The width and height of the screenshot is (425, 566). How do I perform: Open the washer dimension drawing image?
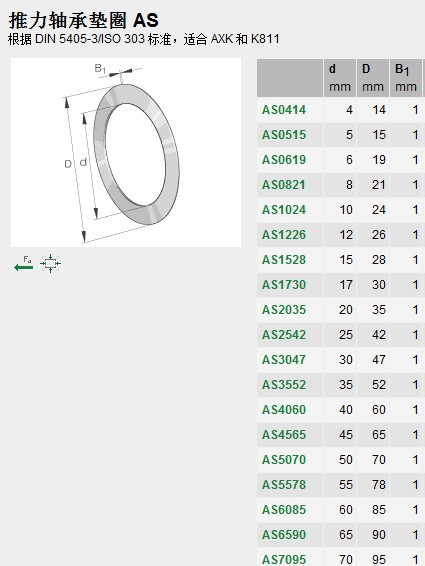(126, 152)
